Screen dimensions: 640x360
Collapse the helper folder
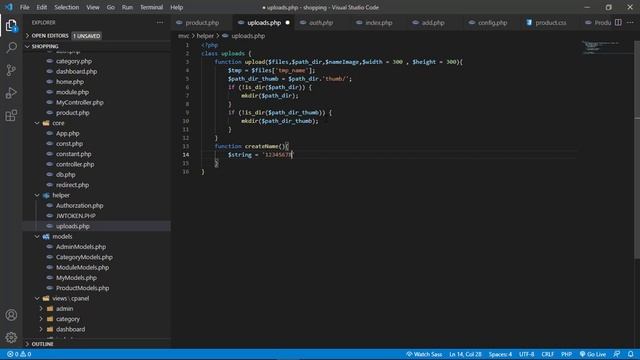pyautogui.click(x=61, y=195)
